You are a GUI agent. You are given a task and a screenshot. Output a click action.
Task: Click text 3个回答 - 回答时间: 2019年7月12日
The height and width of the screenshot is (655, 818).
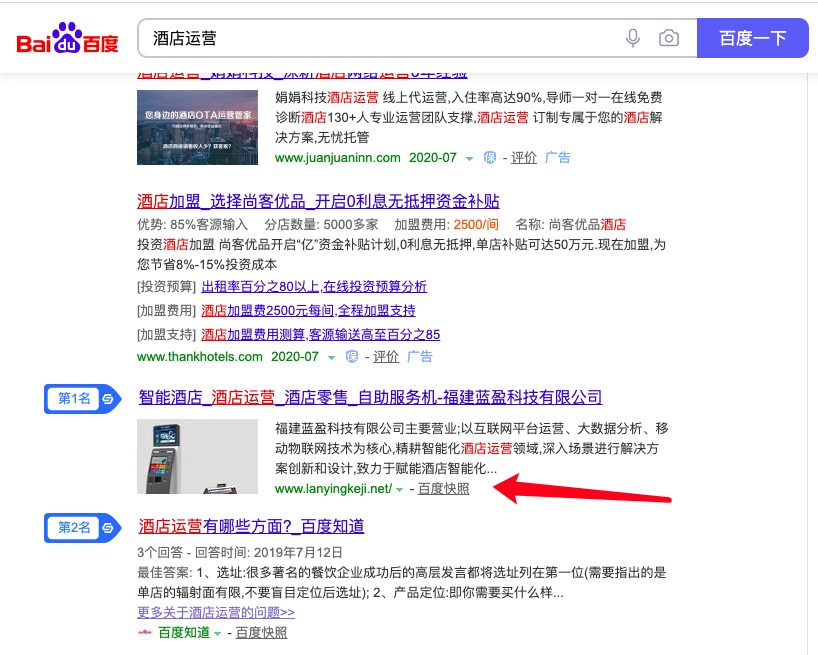(240, 552)
